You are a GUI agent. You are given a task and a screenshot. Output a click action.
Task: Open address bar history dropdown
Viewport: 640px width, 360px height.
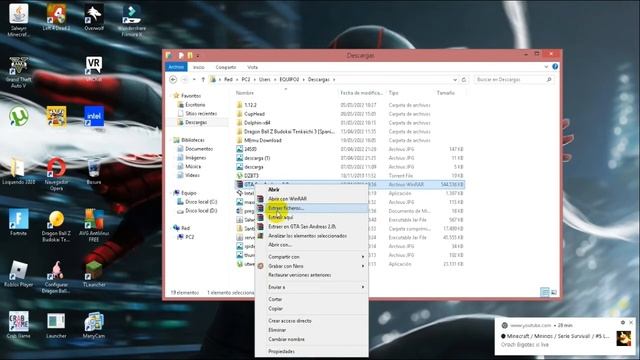tap(455, 80)
